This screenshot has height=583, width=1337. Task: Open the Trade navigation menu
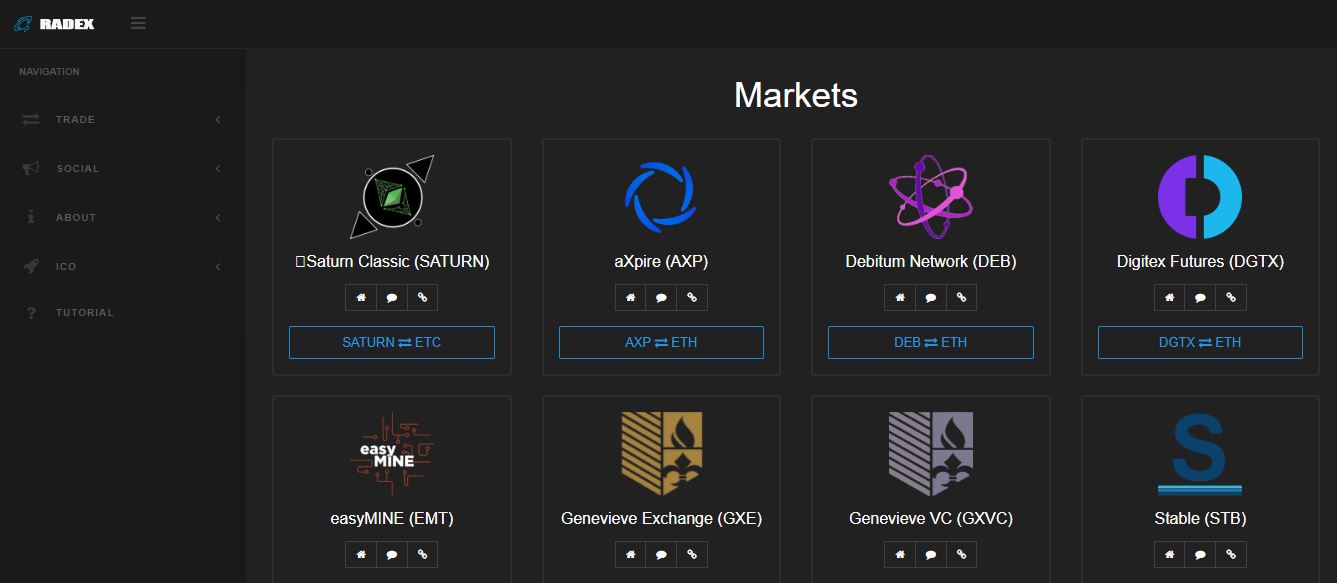122,119
